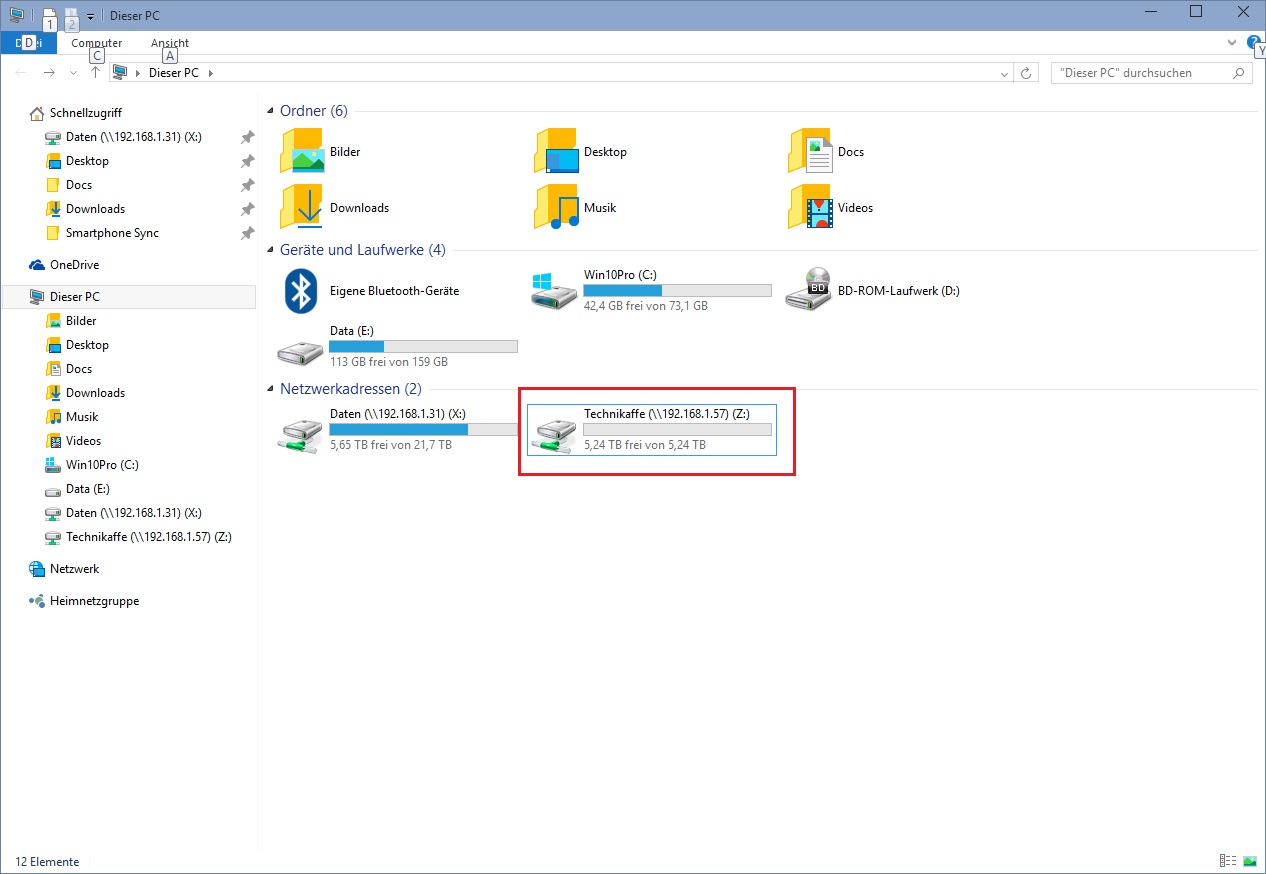Expand the ribbon with the chevron
Viewport: 1266px width, 874px height.
[1232, 43]
